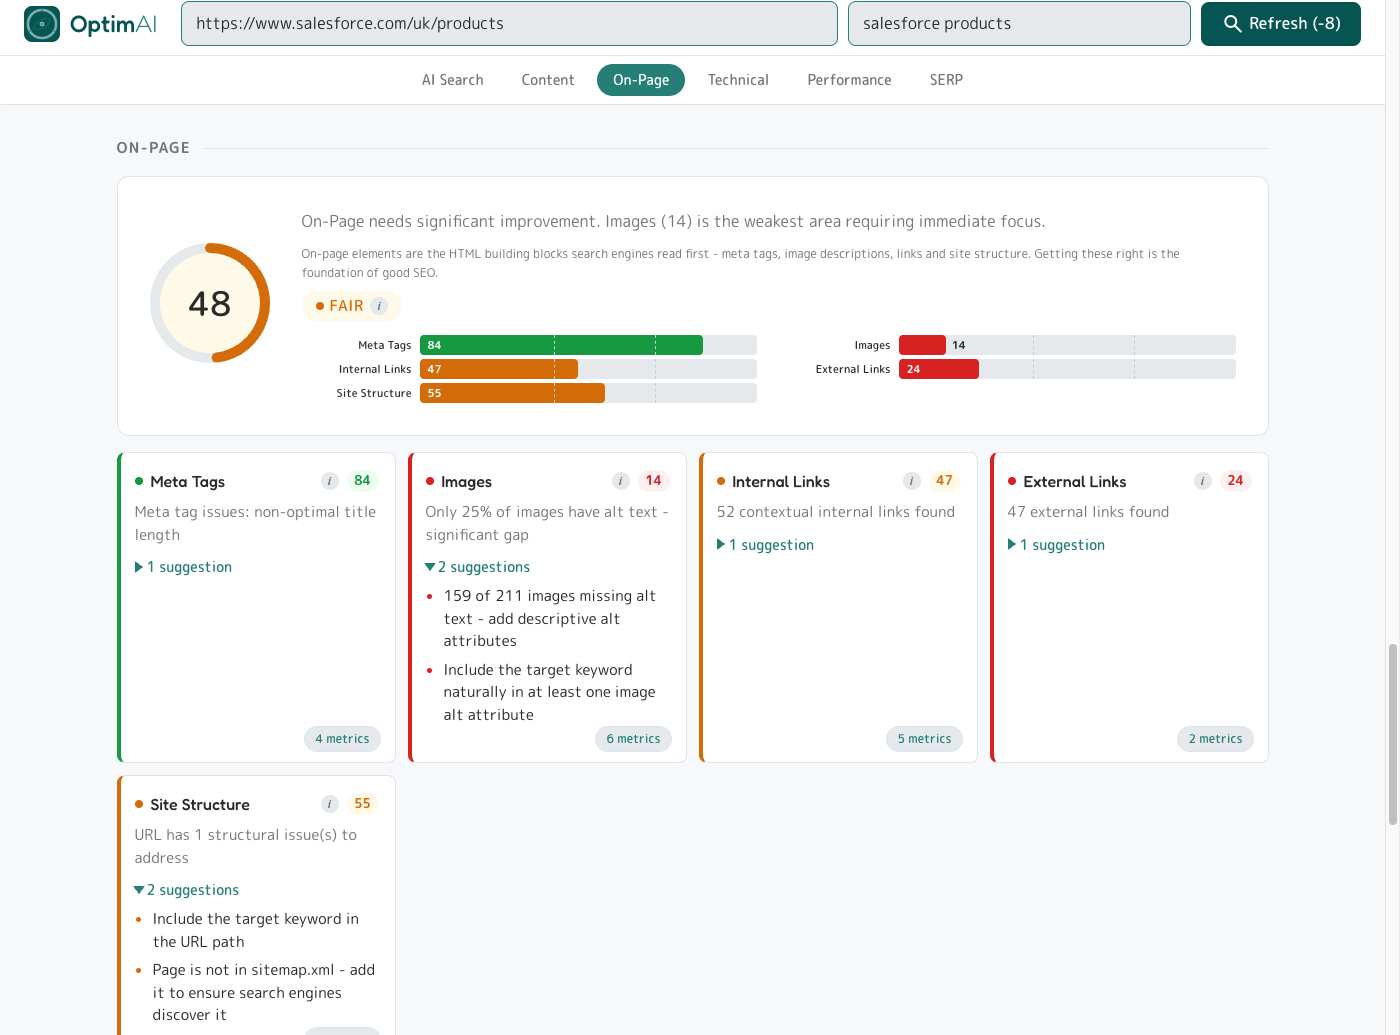Switch to the AI Search tab
Viewport: 1400px width, 1035px height.
[453, 80]
